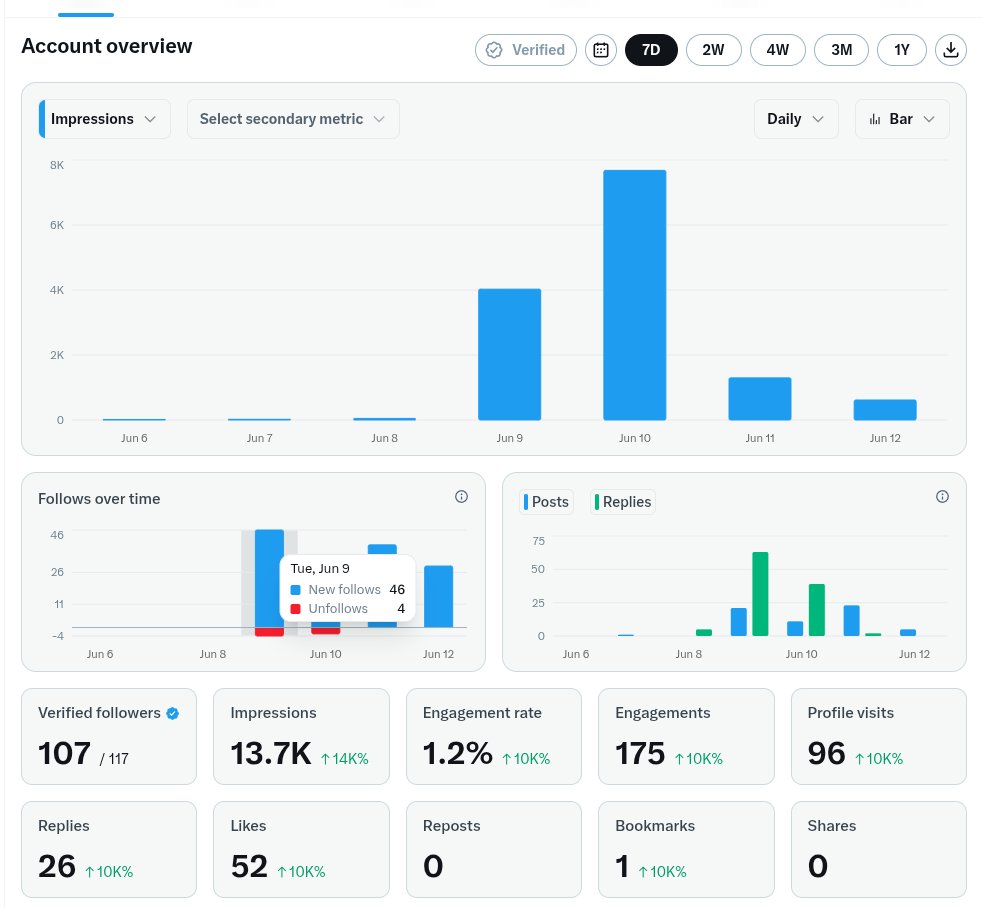Open the Reposts 0 card
The height and width of the screenshot is (908, 982).
coord(494,850)
